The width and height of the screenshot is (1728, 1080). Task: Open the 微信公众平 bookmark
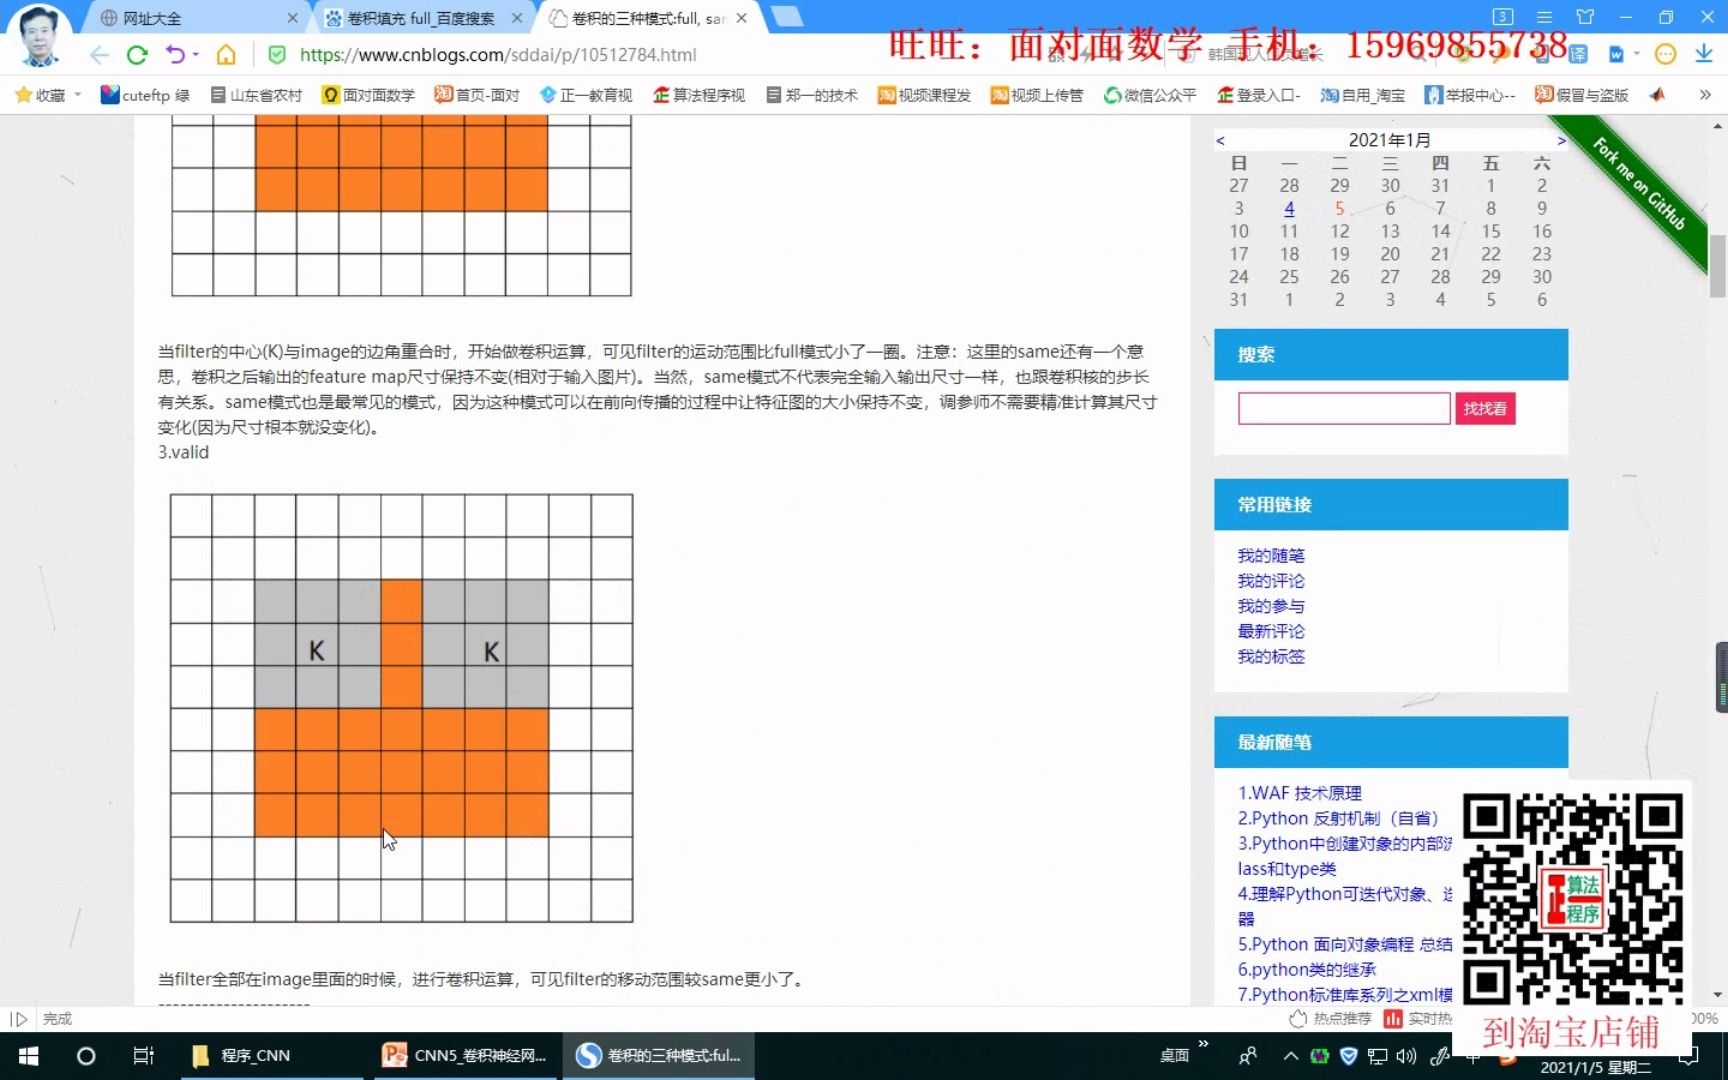pyautogui.click(x=1150, y=95)
